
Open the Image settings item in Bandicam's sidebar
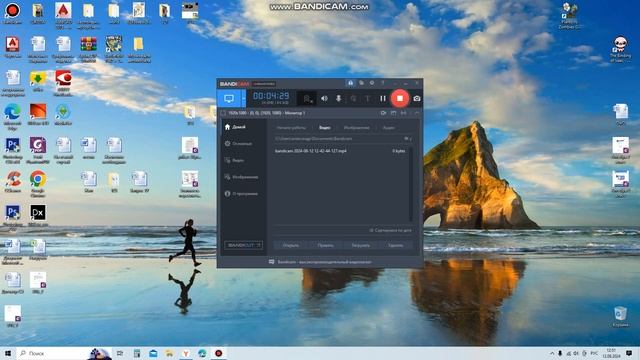[241, 177]
